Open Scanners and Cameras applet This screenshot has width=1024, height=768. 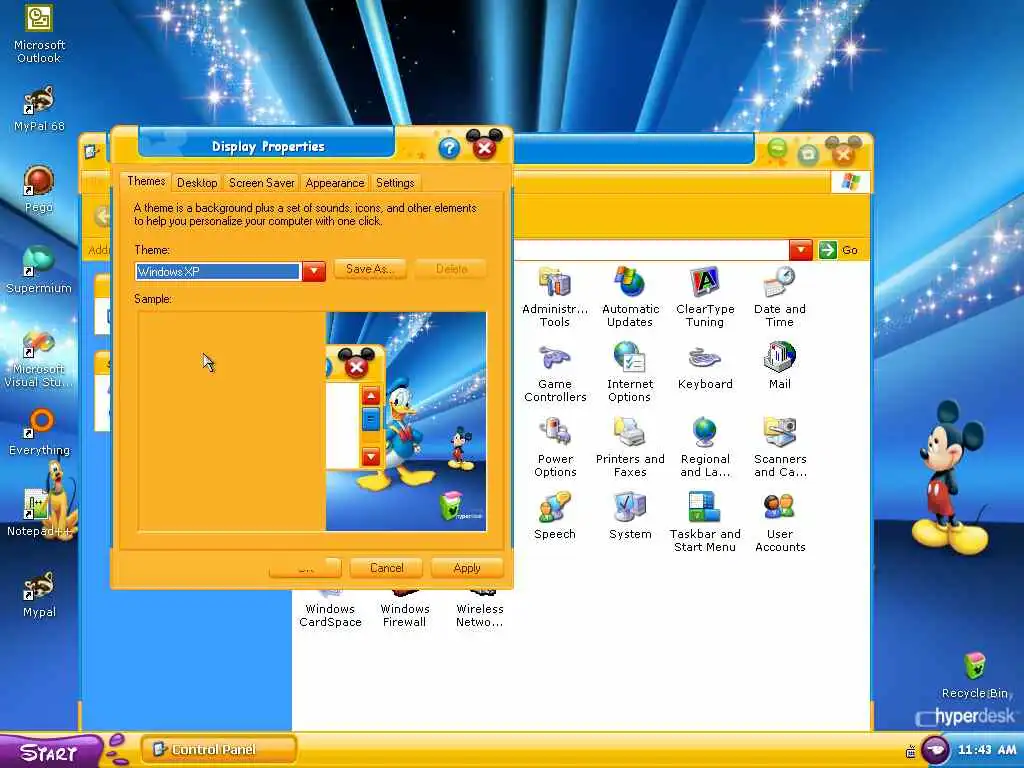point(780,448)
